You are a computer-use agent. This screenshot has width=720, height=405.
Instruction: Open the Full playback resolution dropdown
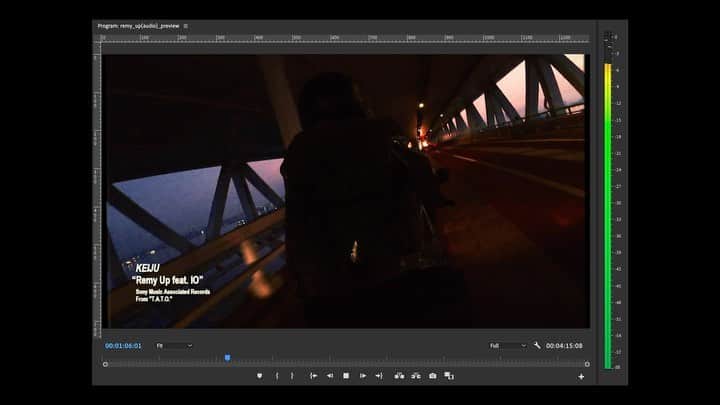point(508,346)
